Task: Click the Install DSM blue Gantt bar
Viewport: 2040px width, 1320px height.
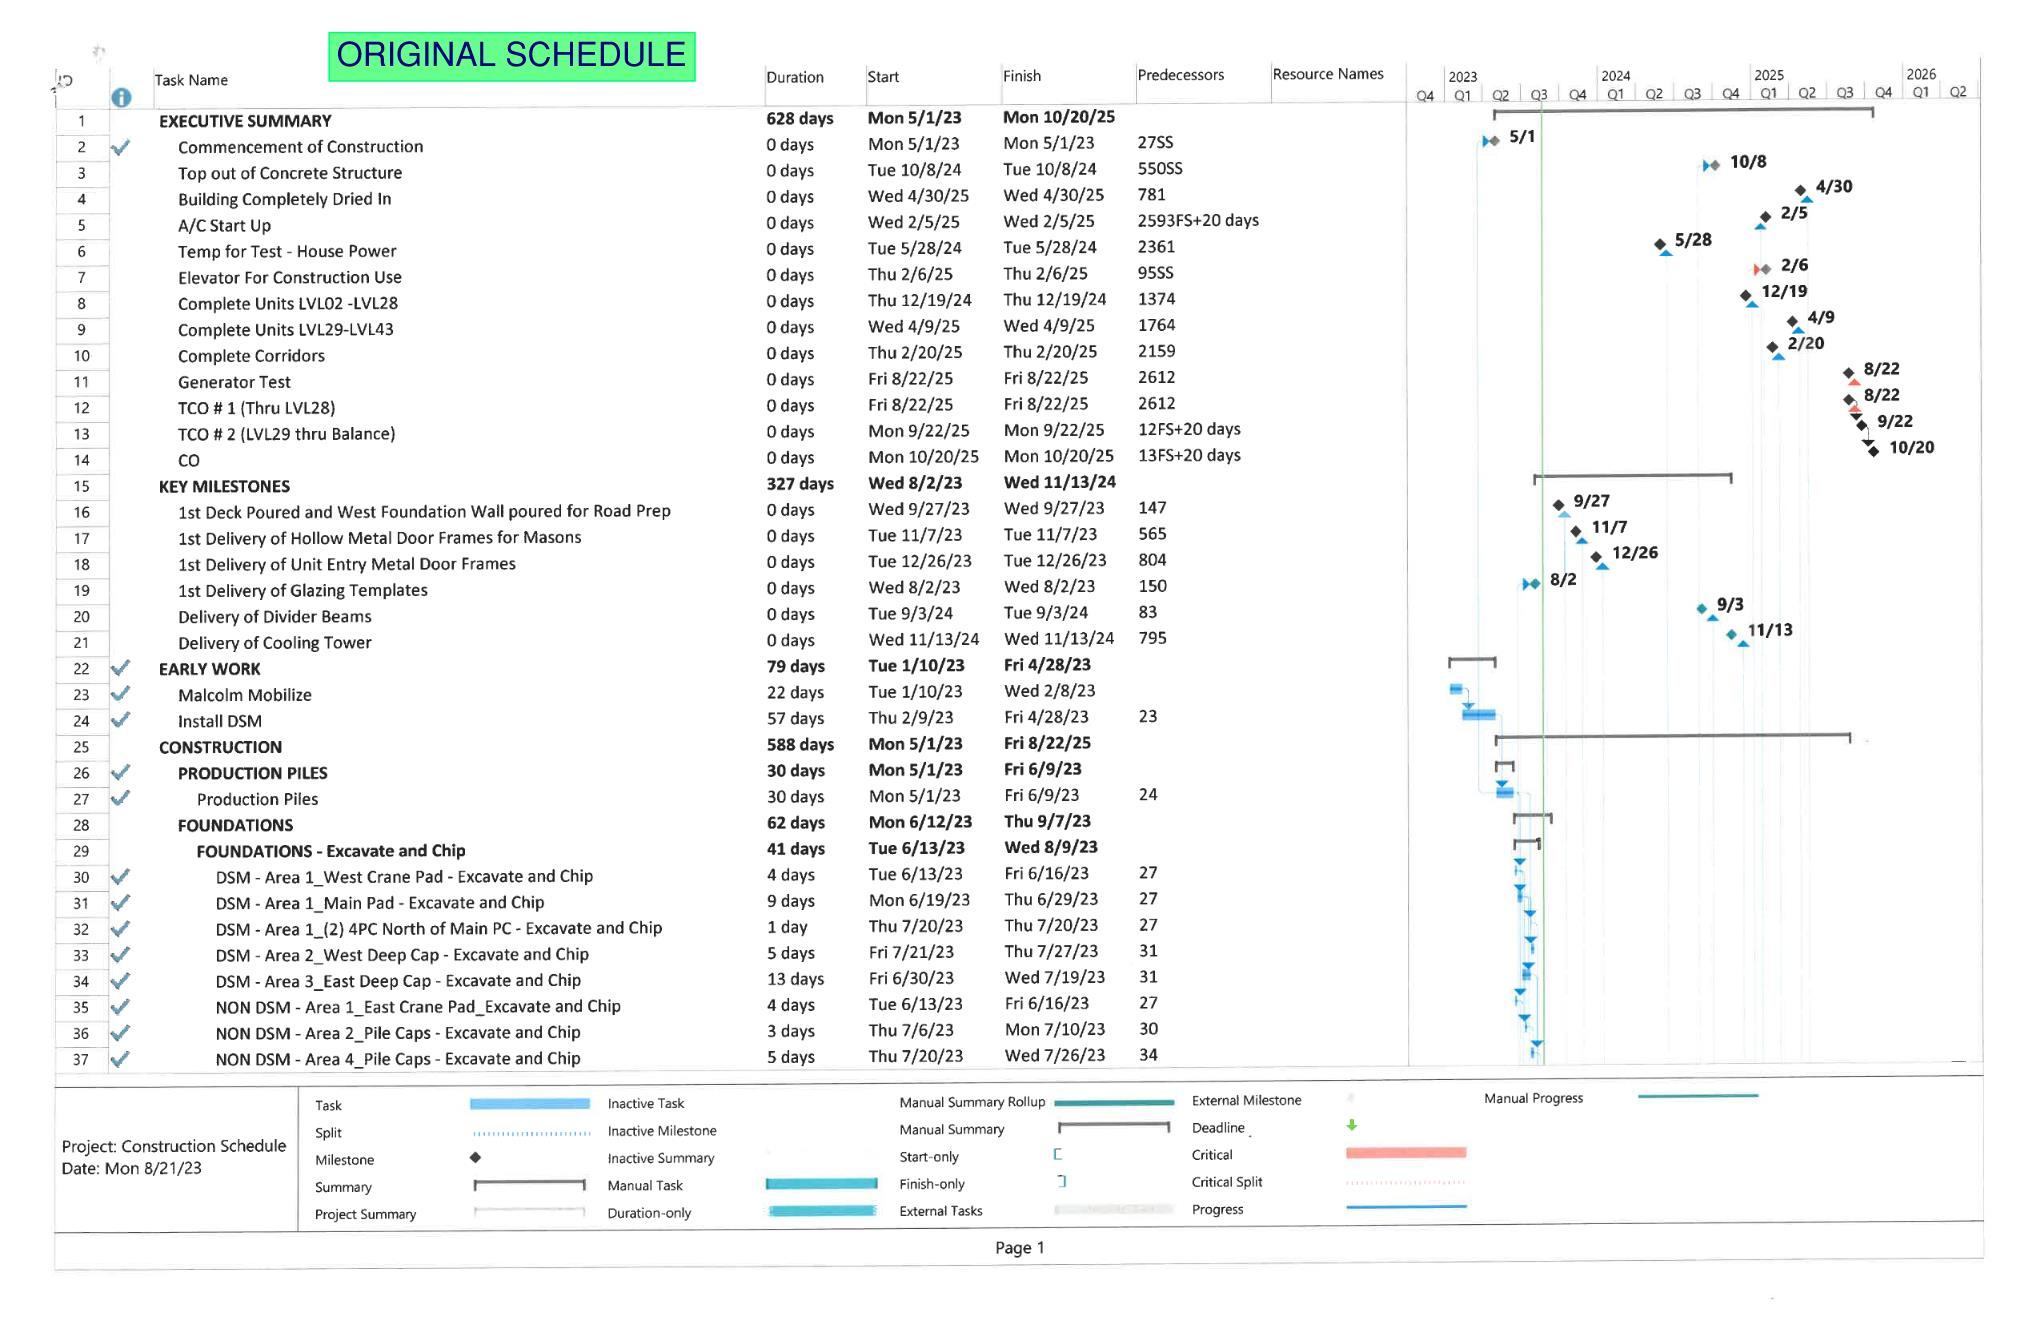Action: (x=1479, y=714)
